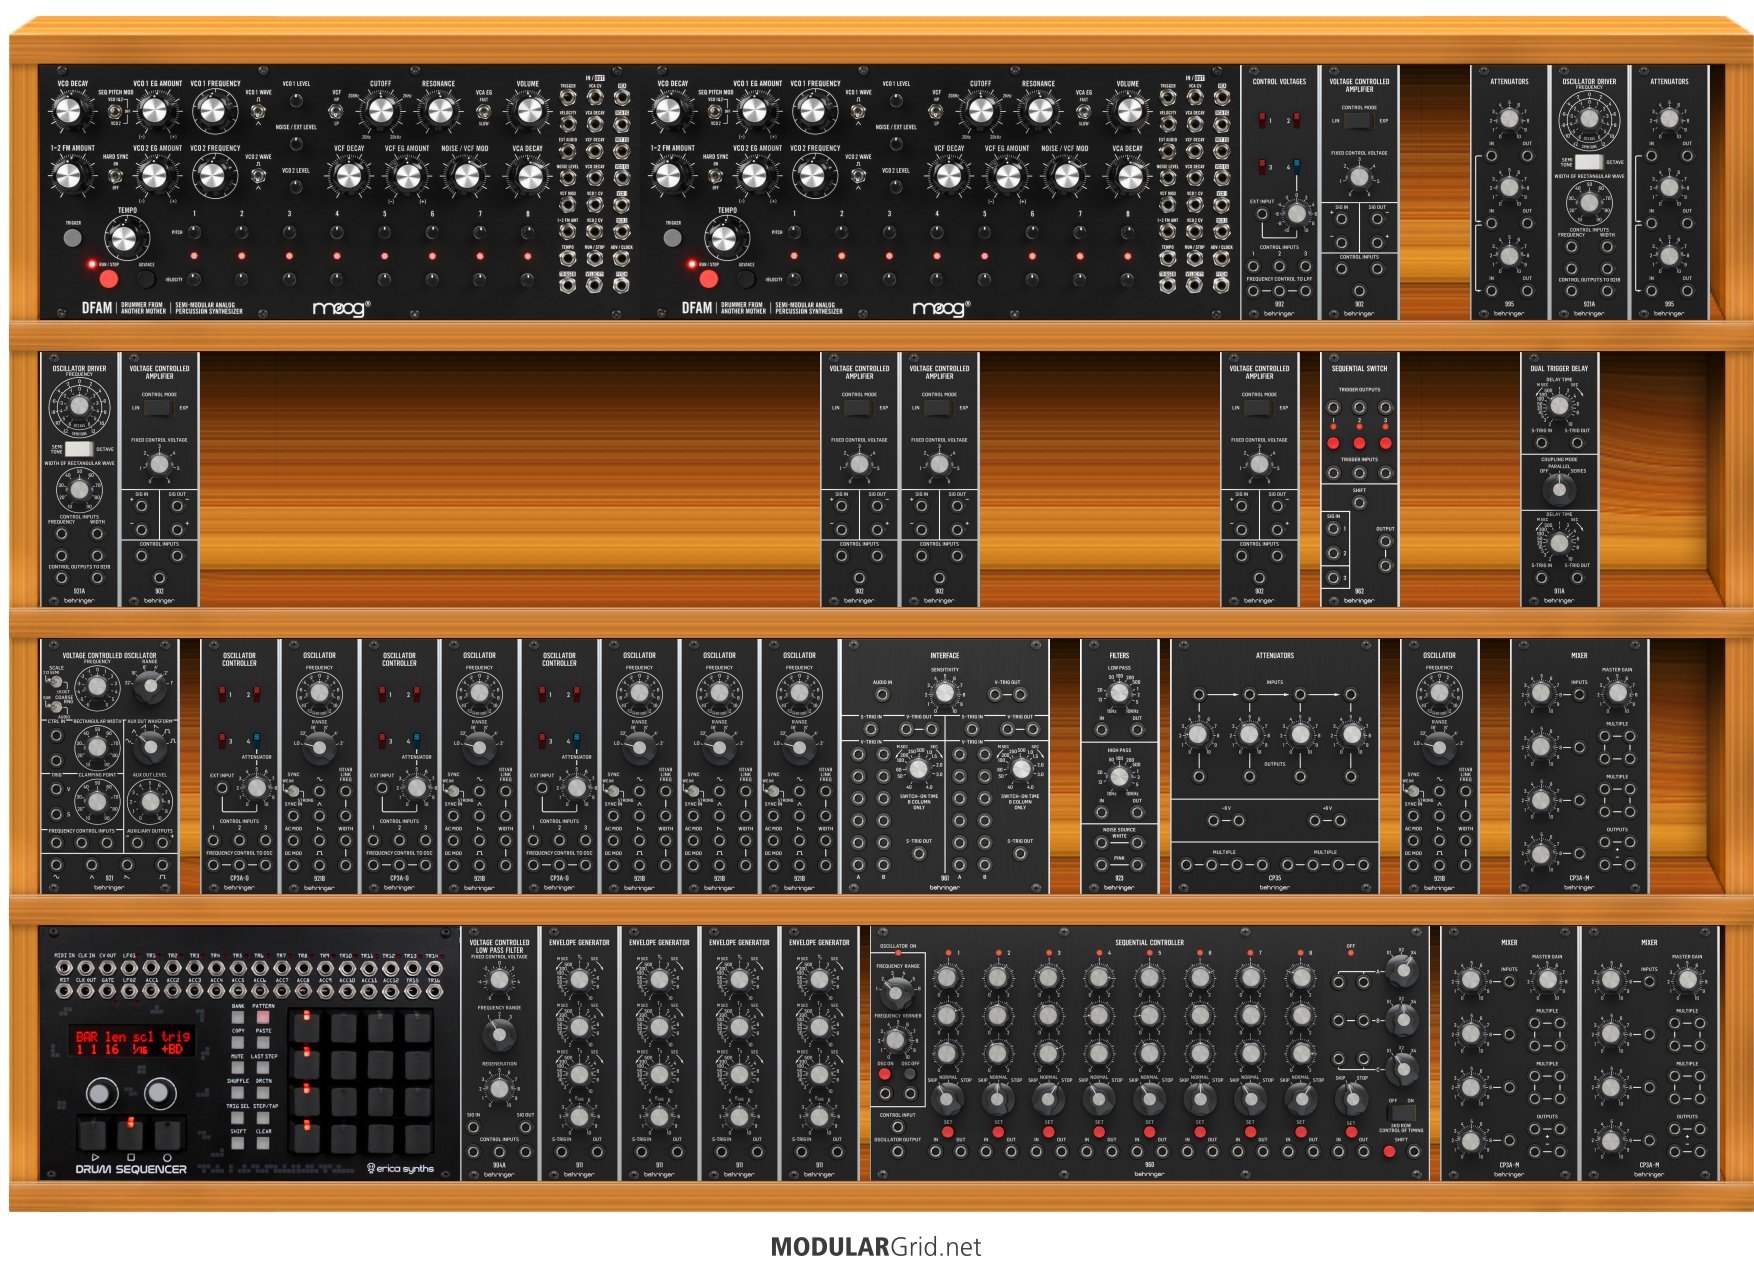Screen dimensions: 1754x1268
Task: Choose the LAST STEP button
Action: (x=263, y=1067)
